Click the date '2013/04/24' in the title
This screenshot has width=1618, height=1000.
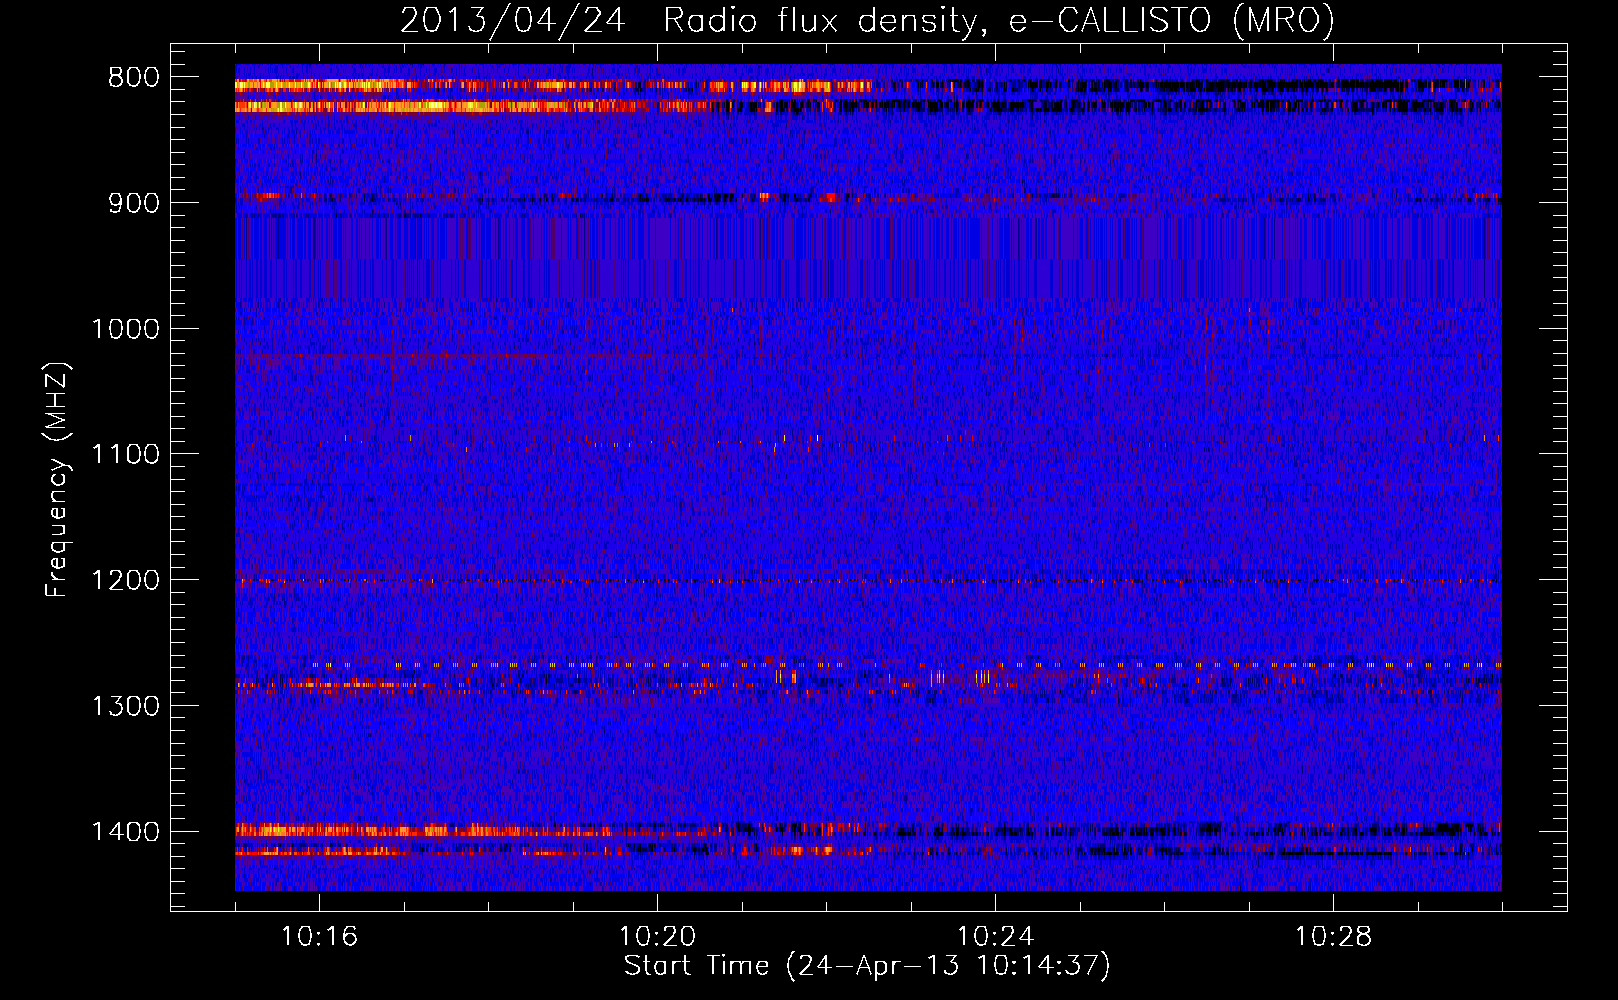513,21
